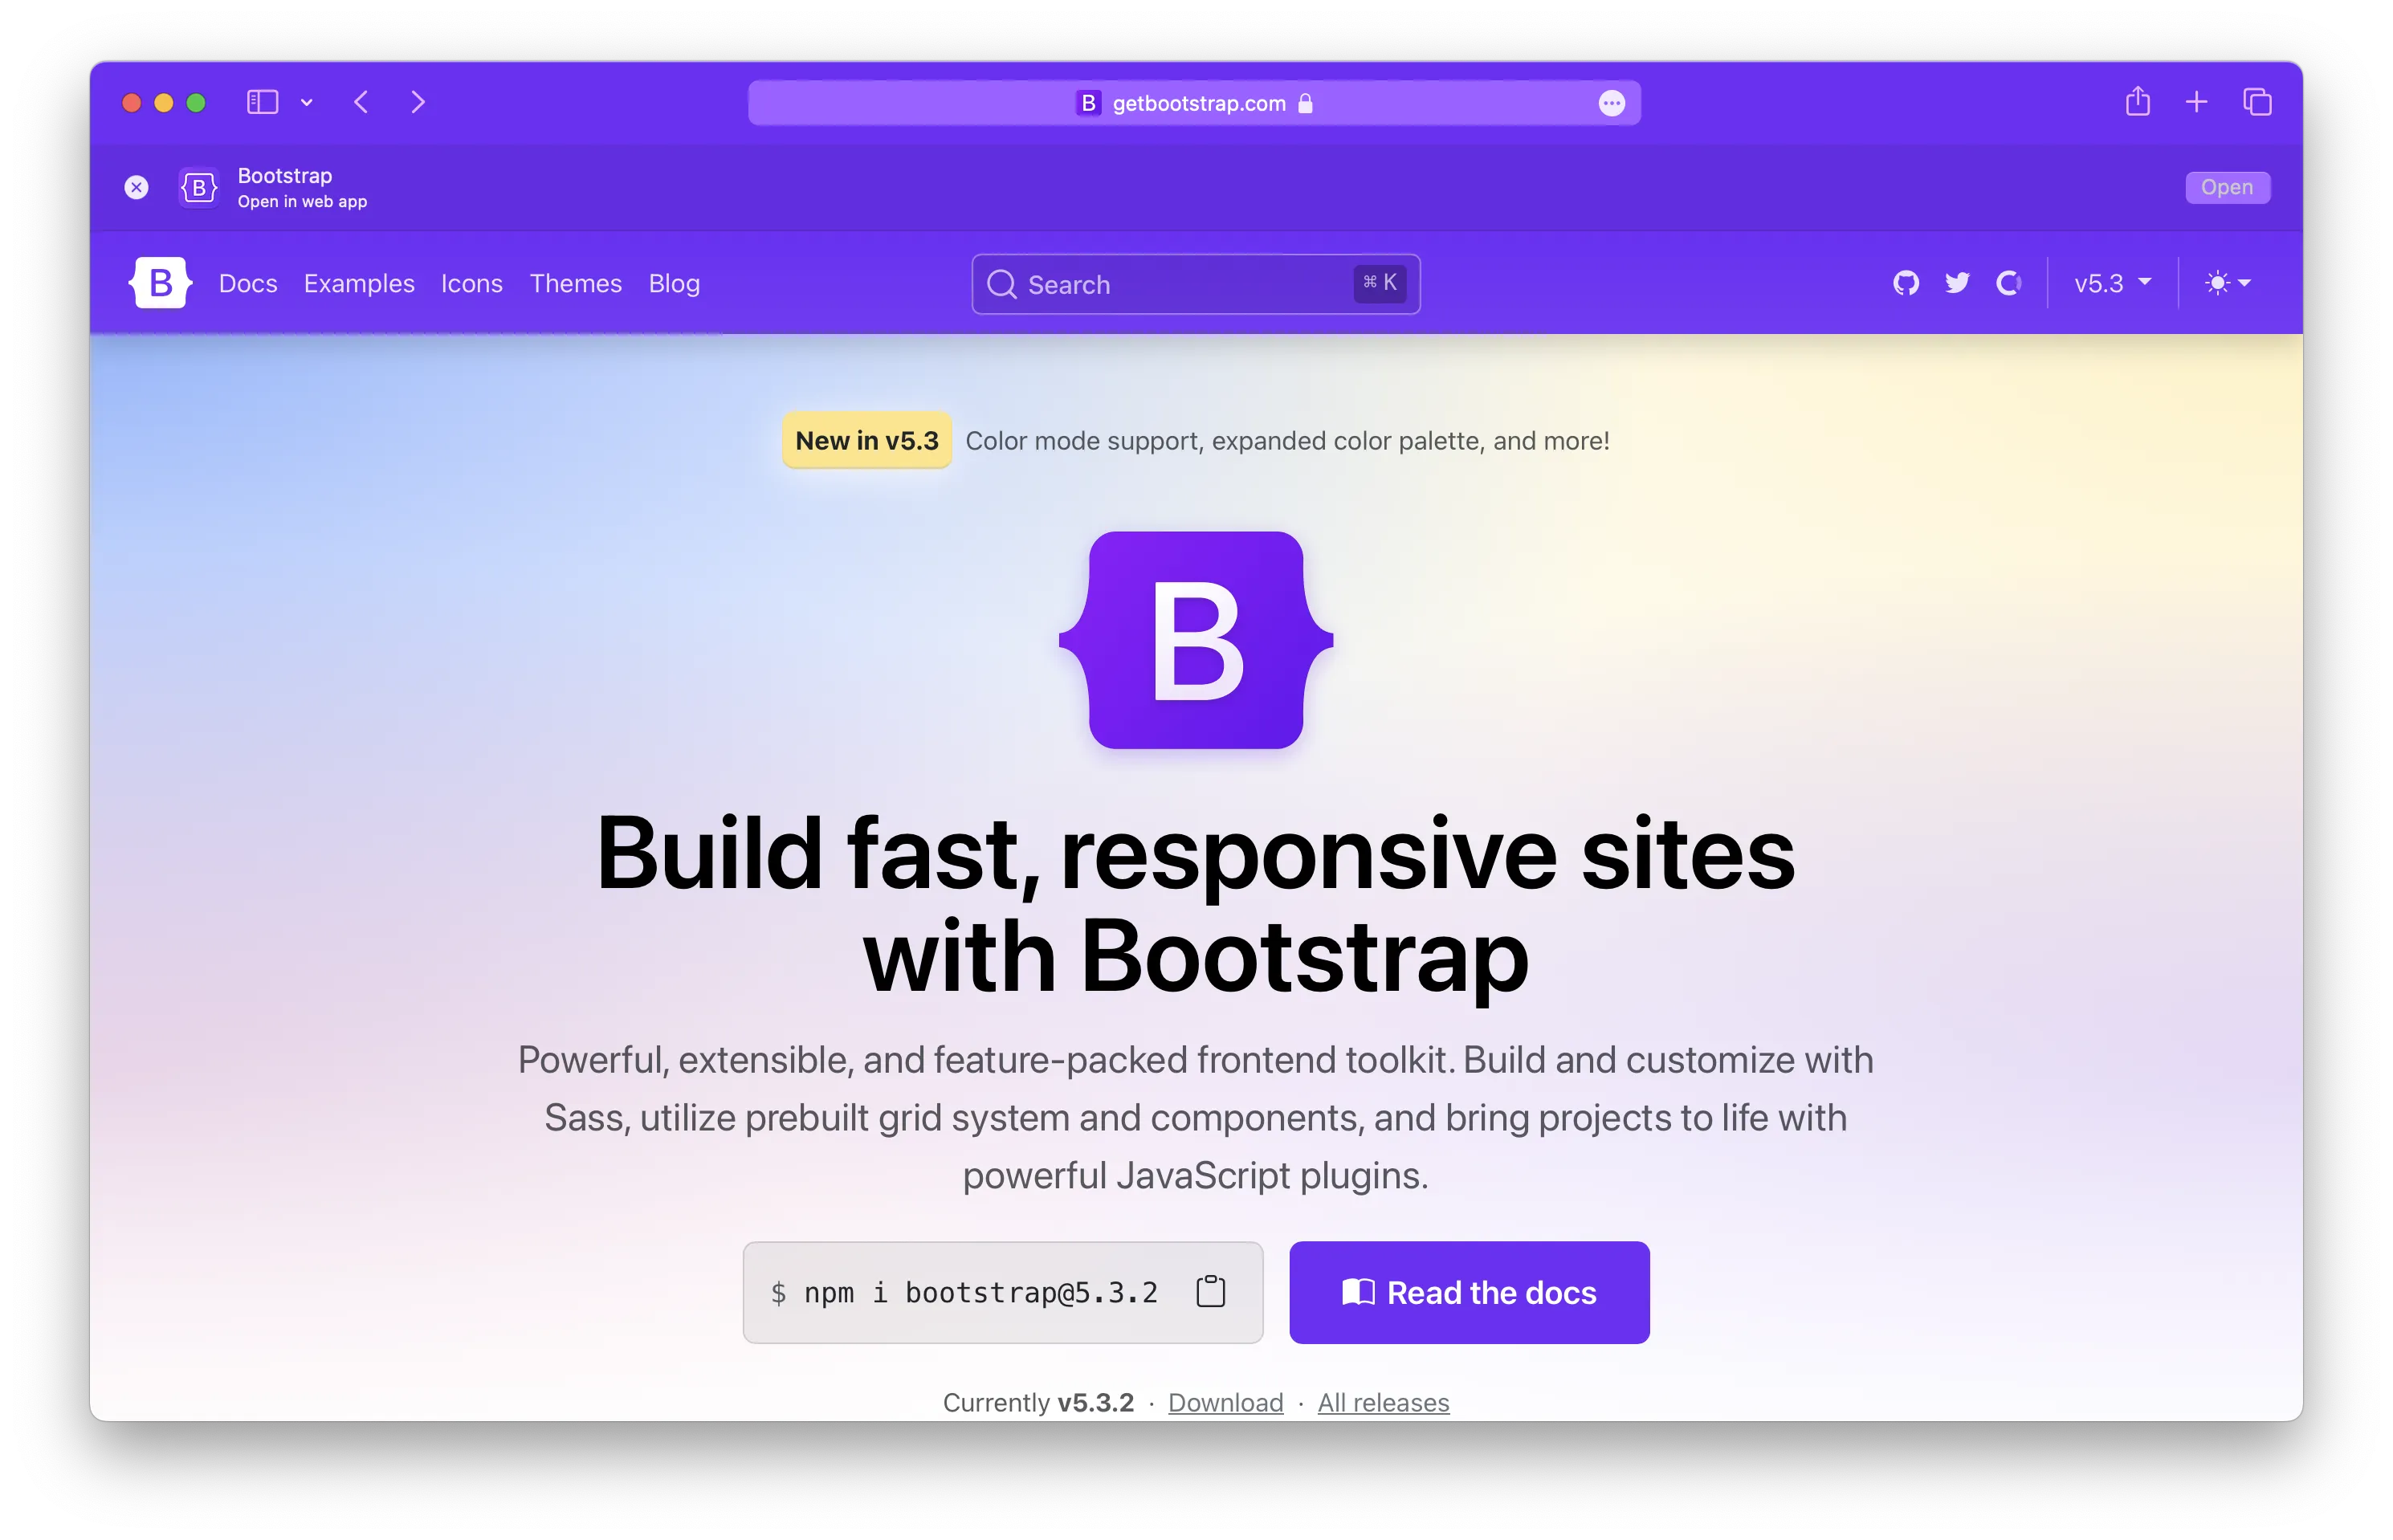Expand the v5.3 version dropdown
The height and width of the screenshot is (1540, 2393).
2107,284
